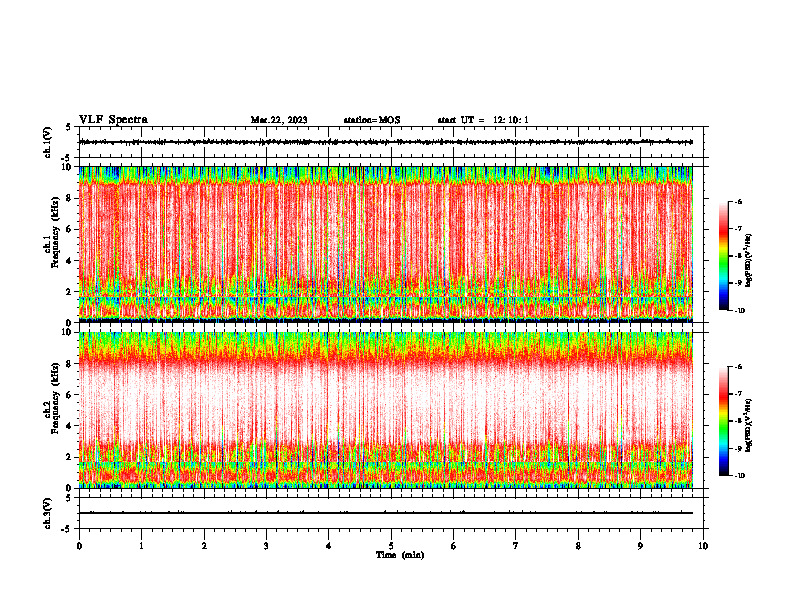Viewport: 792px width, 612px height.
Task: Click the ch.1 color bar log(PSD) label
Action: click(x=749, y=261)
